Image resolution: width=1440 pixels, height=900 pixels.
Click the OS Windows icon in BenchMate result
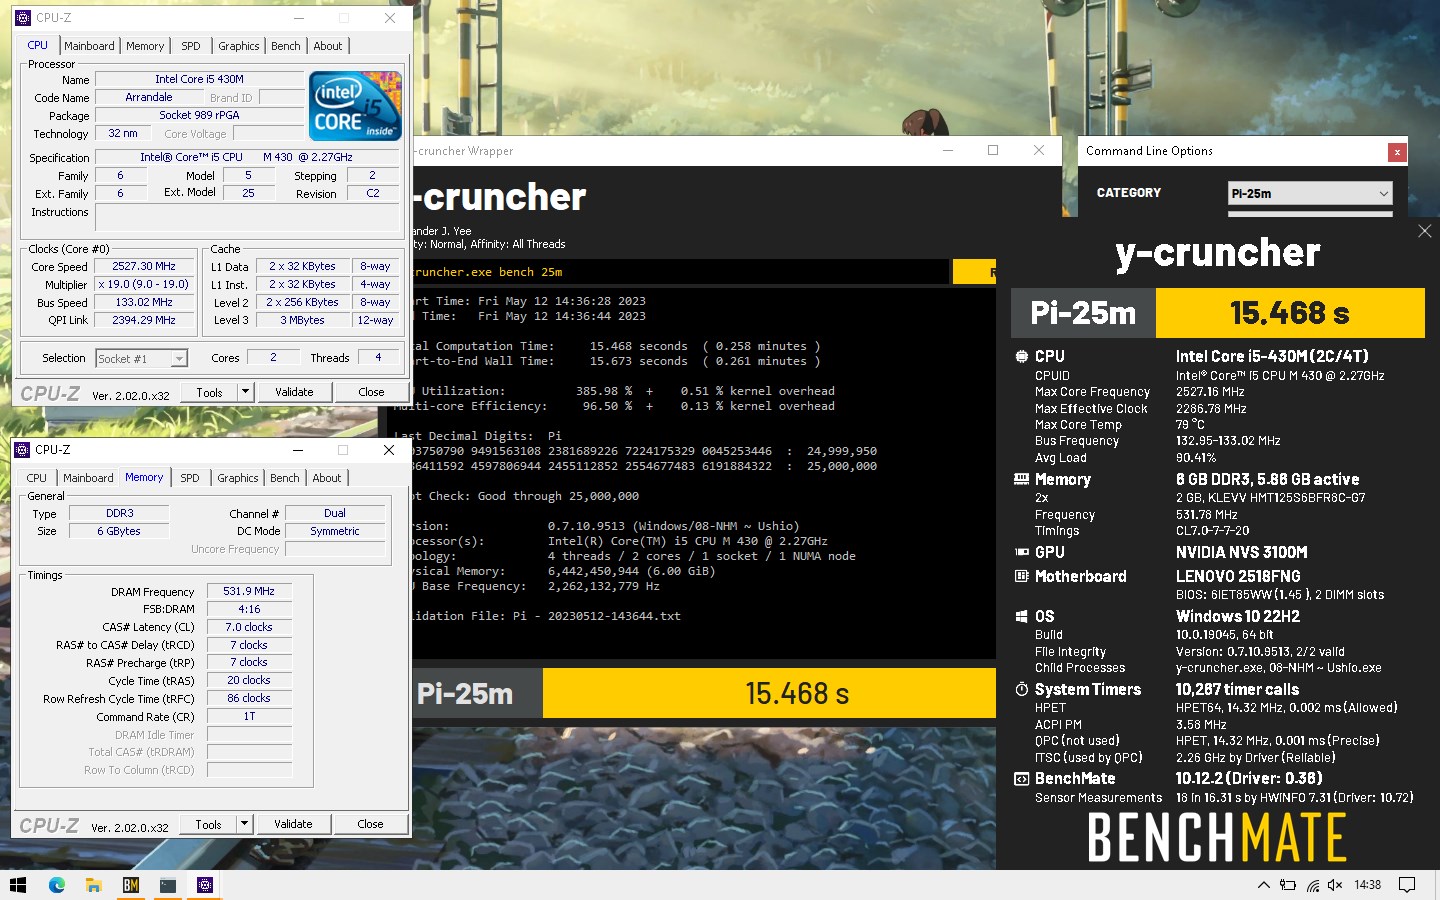[1021, 616]
